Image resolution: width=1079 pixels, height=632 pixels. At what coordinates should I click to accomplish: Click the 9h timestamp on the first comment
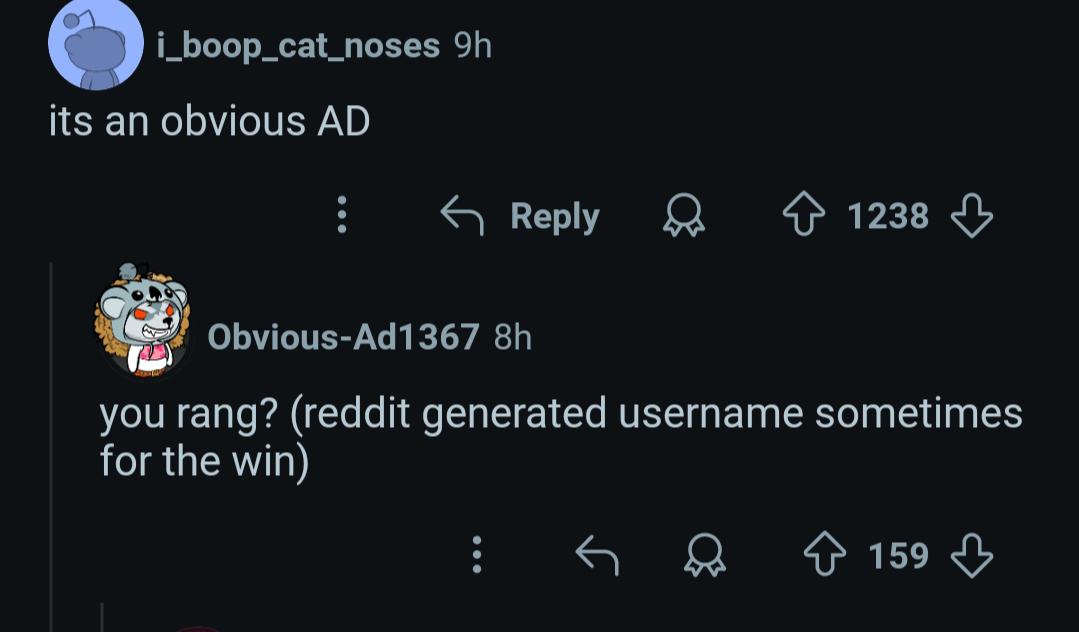click(x=473, y=46)
